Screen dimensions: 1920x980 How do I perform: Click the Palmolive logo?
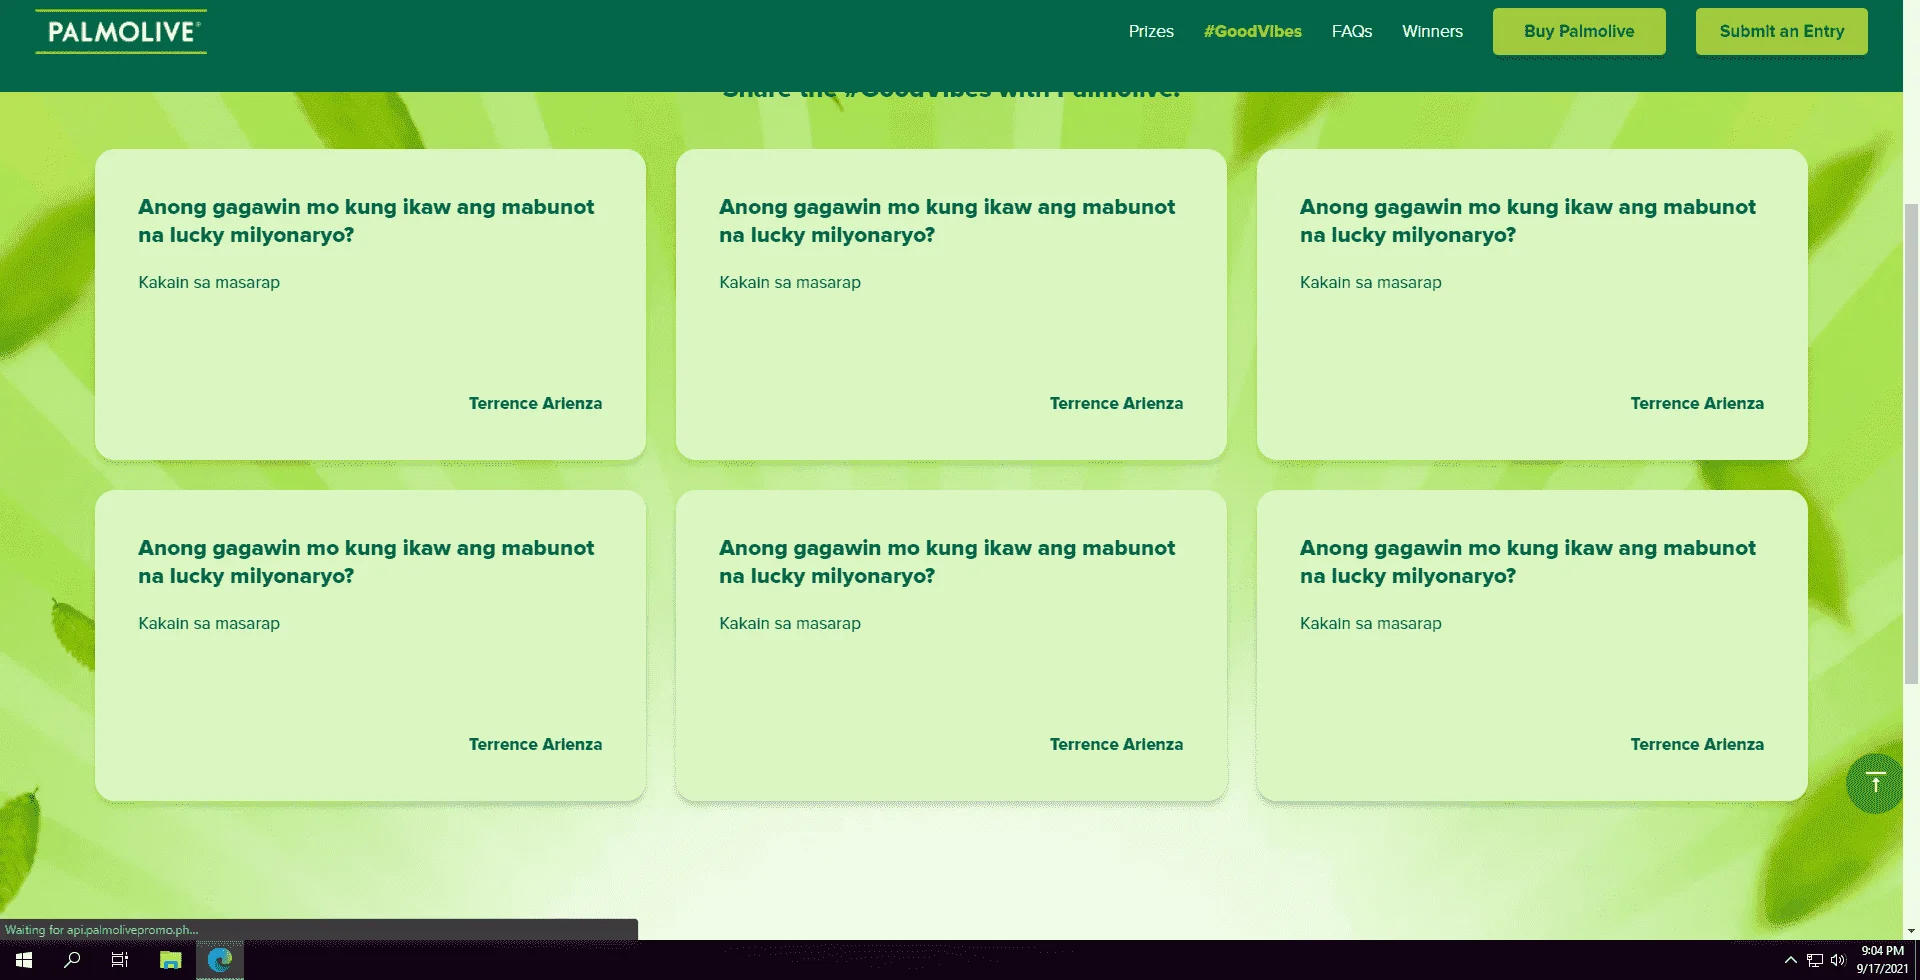coord(121,32)
